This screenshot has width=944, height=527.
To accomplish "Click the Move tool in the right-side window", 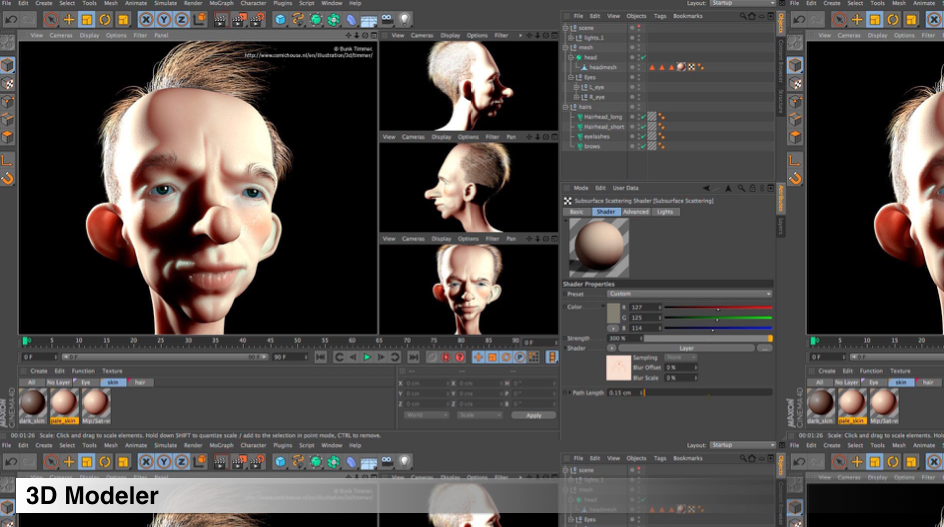I will (x=857, y=20).
